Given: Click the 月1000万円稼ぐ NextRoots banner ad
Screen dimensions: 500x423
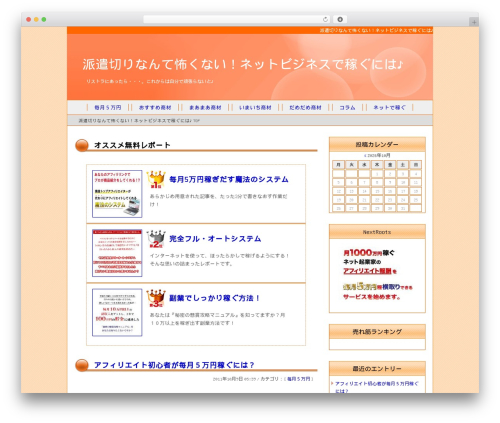Looking at the screenshot, I should click(377, 275).
